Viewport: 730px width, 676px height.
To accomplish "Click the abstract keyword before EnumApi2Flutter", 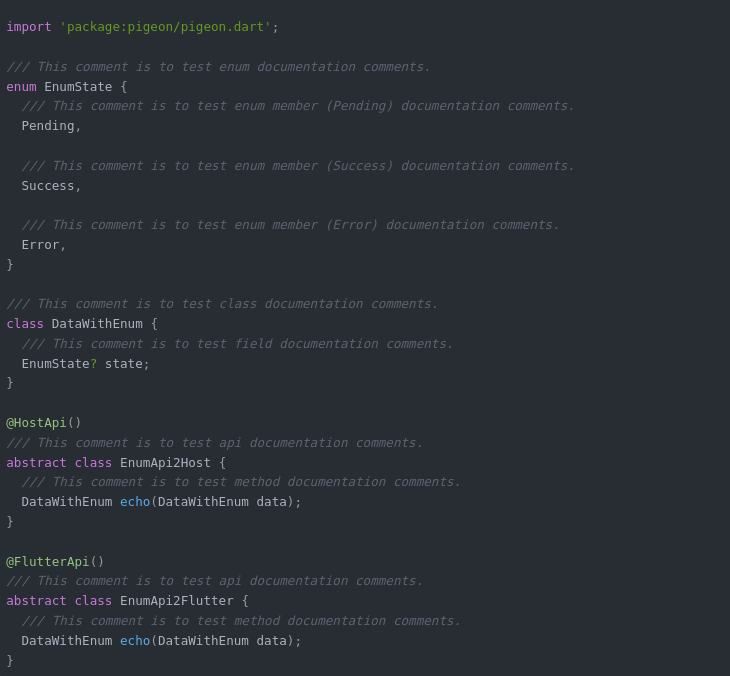I will 36,602.
